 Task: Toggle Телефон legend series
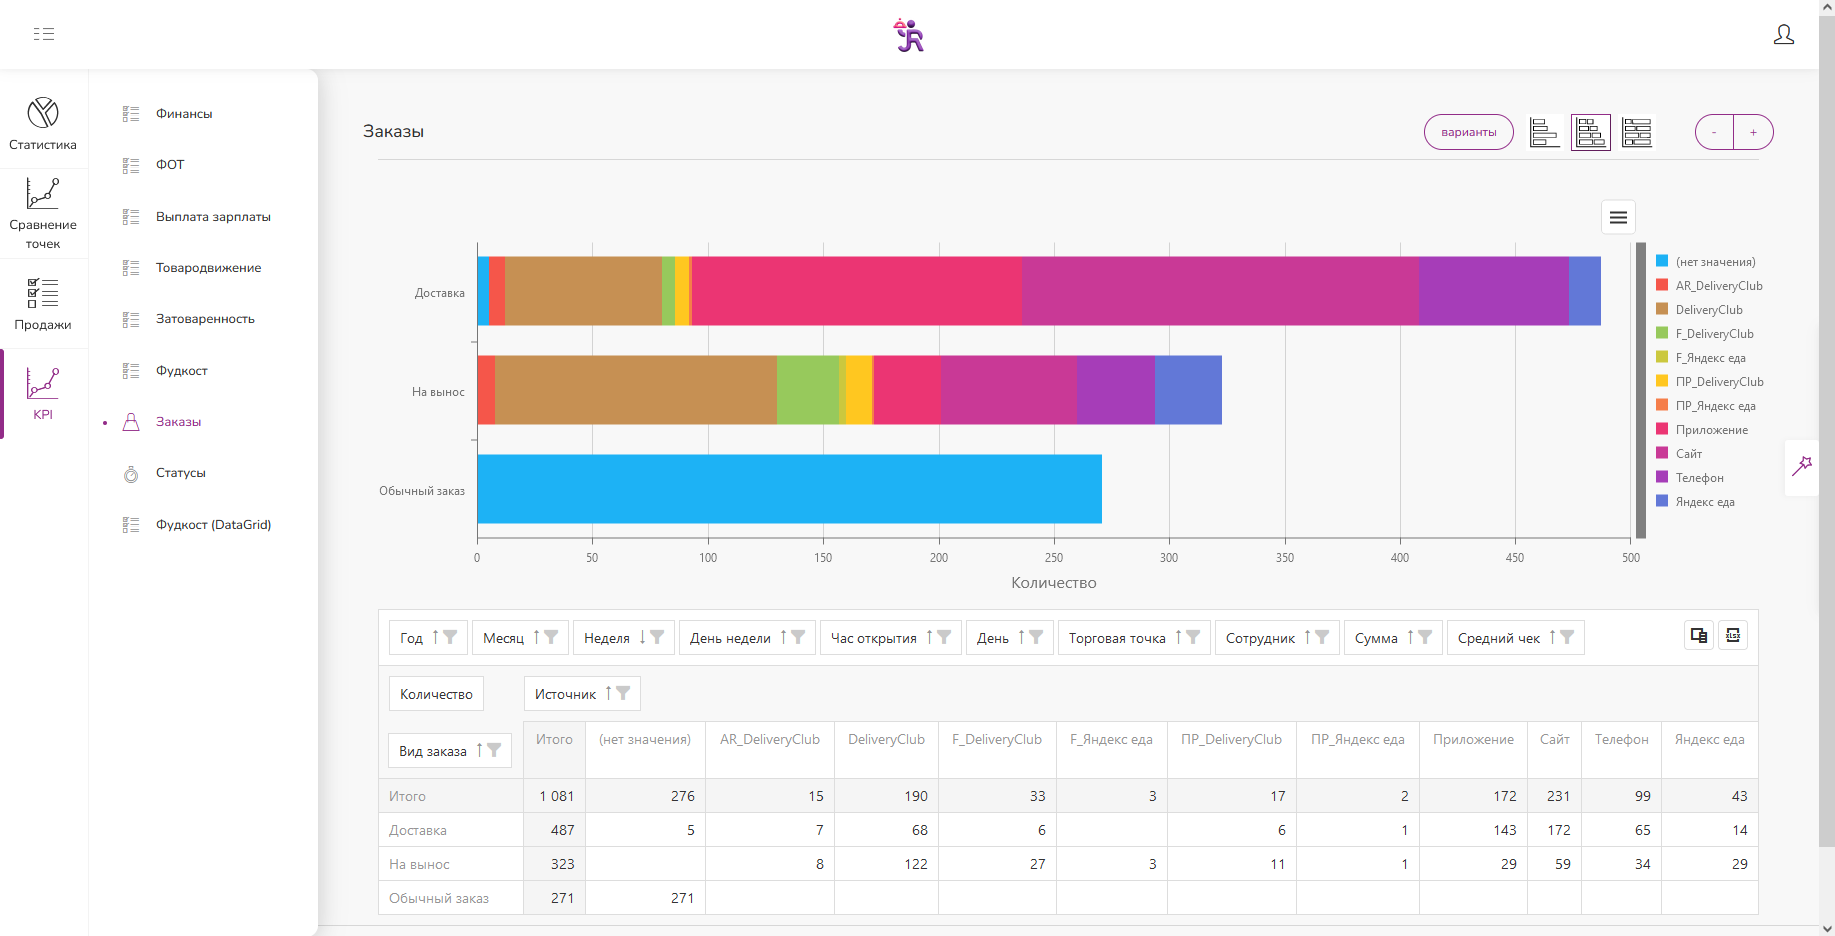pyautogui.click(x=1690, y=478)
